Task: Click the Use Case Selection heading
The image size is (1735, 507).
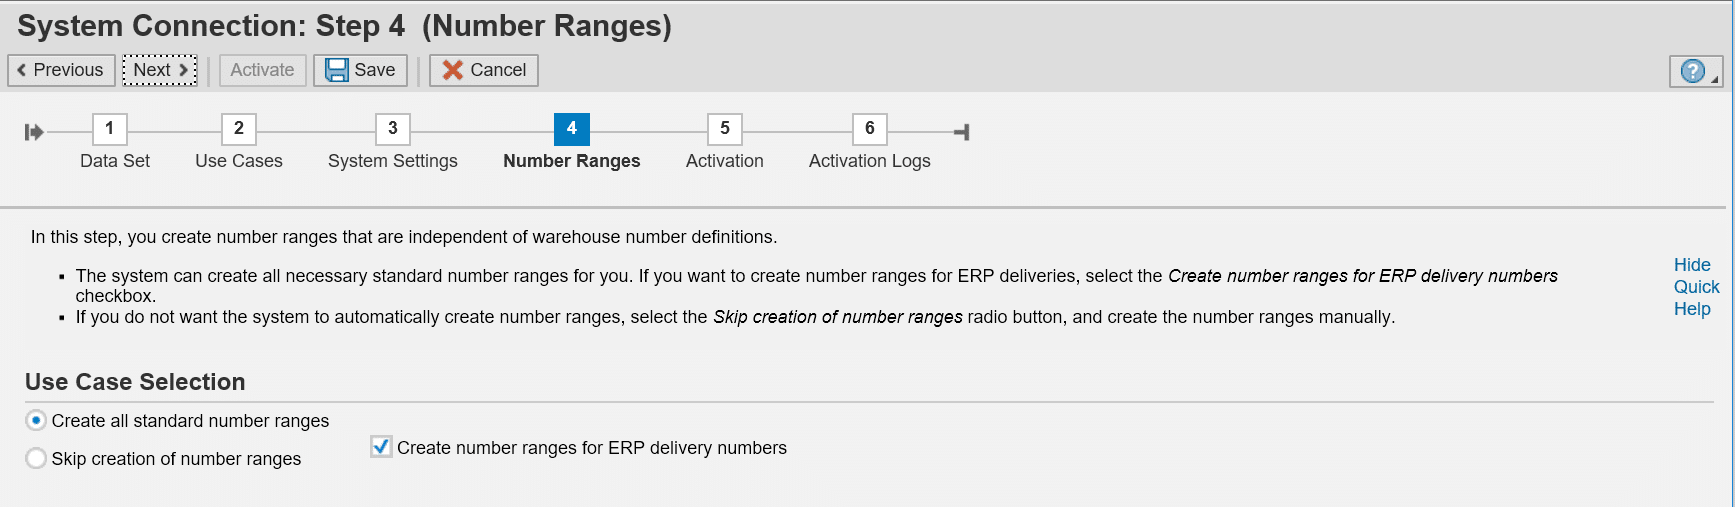Action: pos(135,382)
